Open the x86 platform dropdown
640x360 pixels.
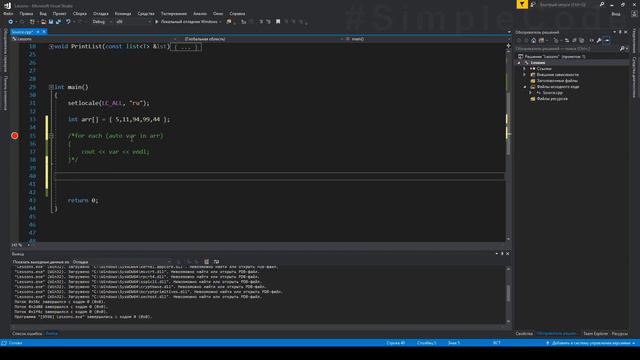point(133,22)
